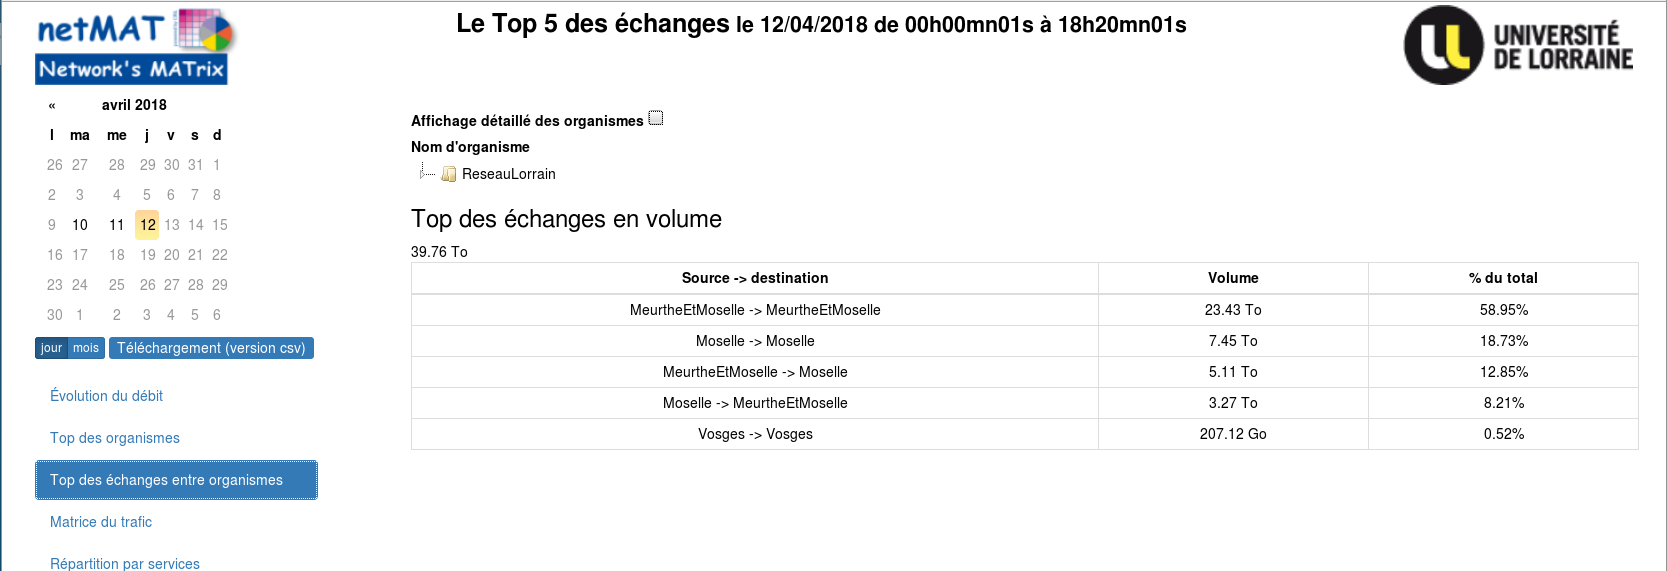
Task: Open the Évolution du débit page
Action: (106, 396)
